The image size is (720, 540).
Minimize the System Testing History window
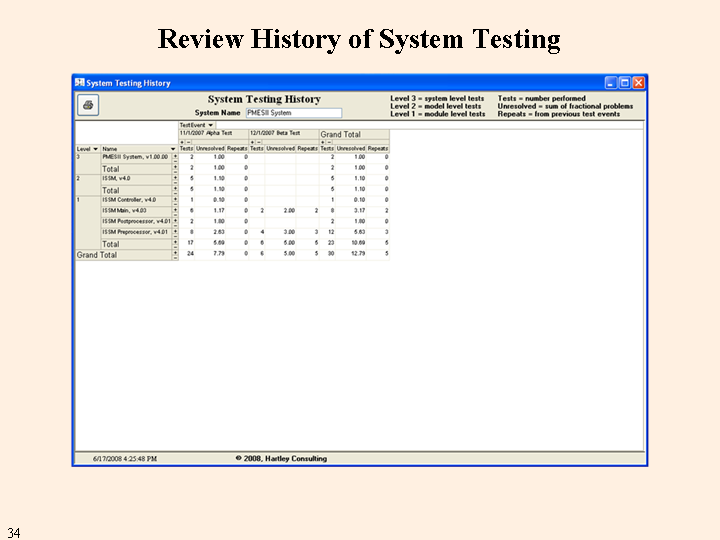(611, 83)
